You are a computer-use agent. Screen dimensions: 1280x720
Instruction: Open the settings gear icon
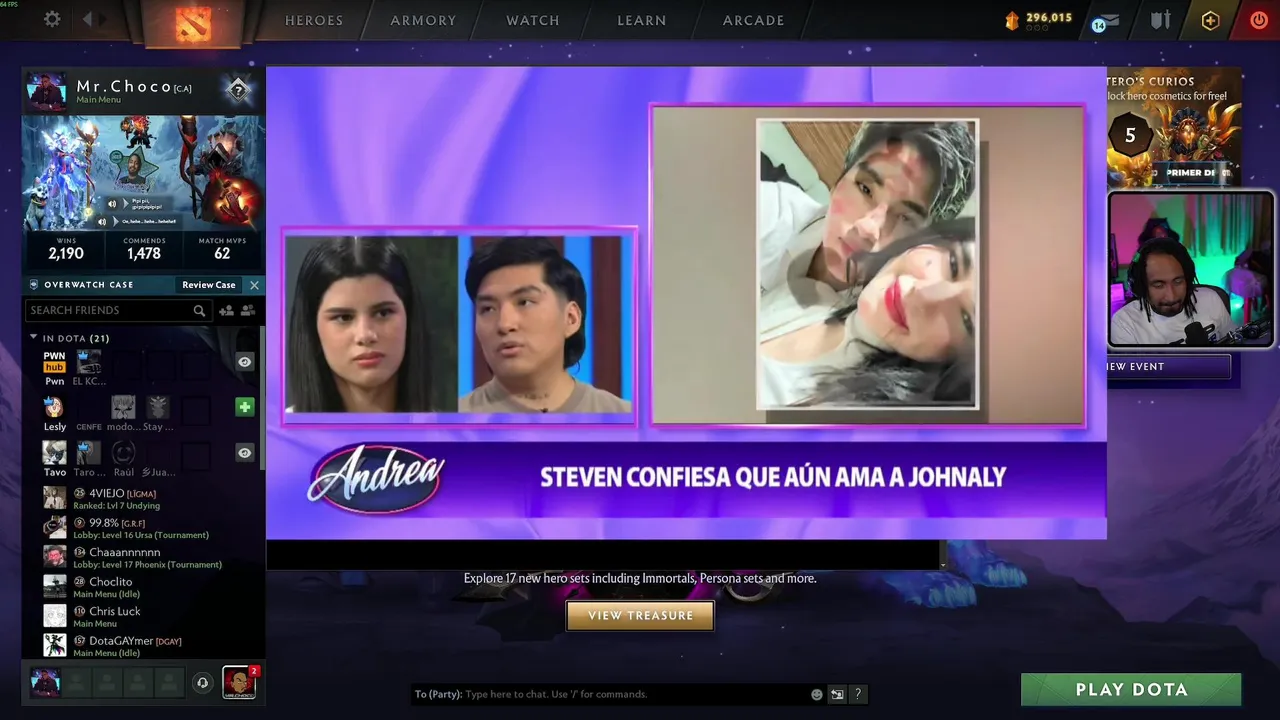pyautogui.click(x=52, y=19)
